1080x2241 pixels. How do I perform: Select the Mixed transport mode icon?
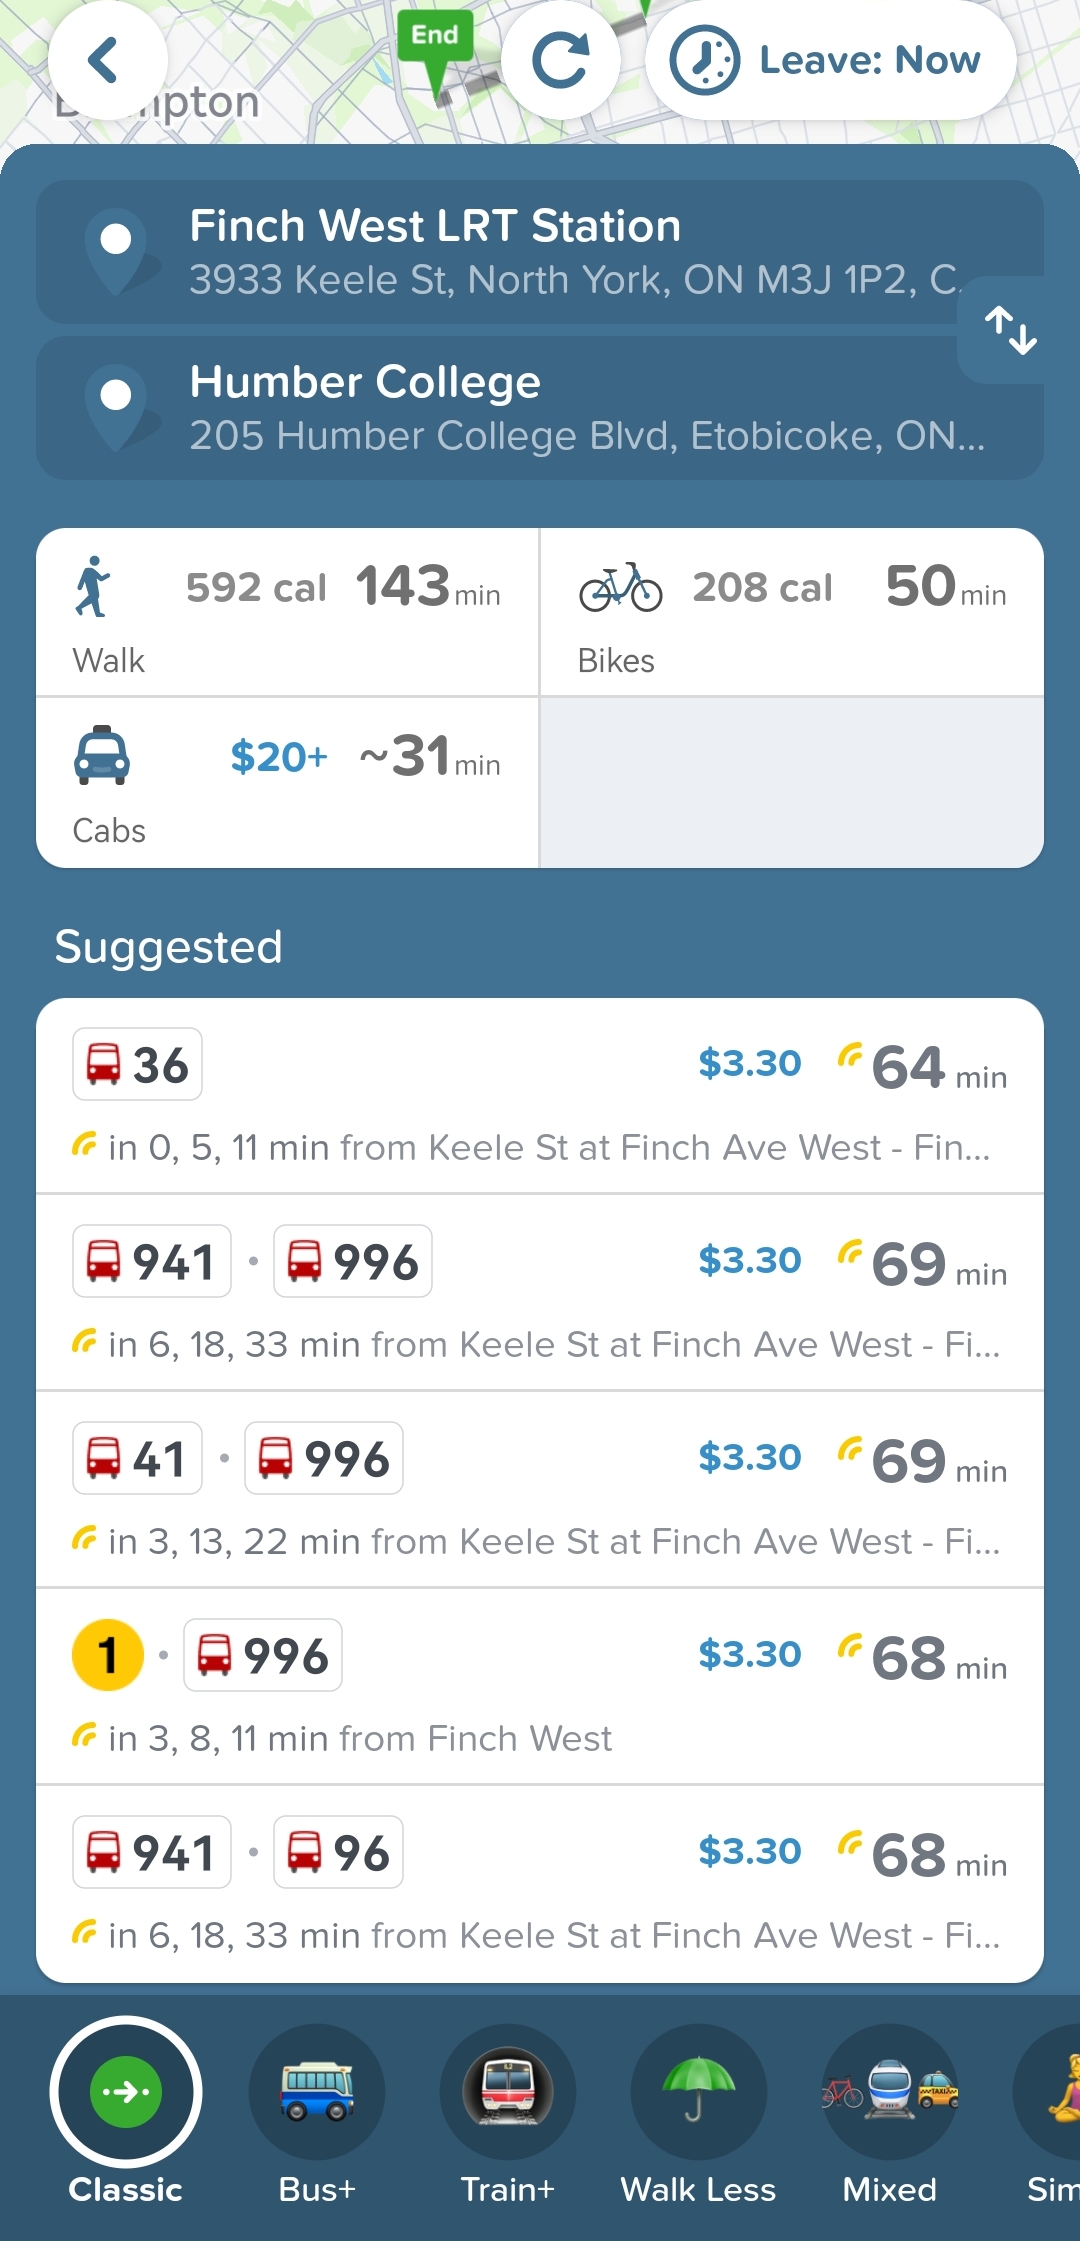click(x=890, y=2092)
